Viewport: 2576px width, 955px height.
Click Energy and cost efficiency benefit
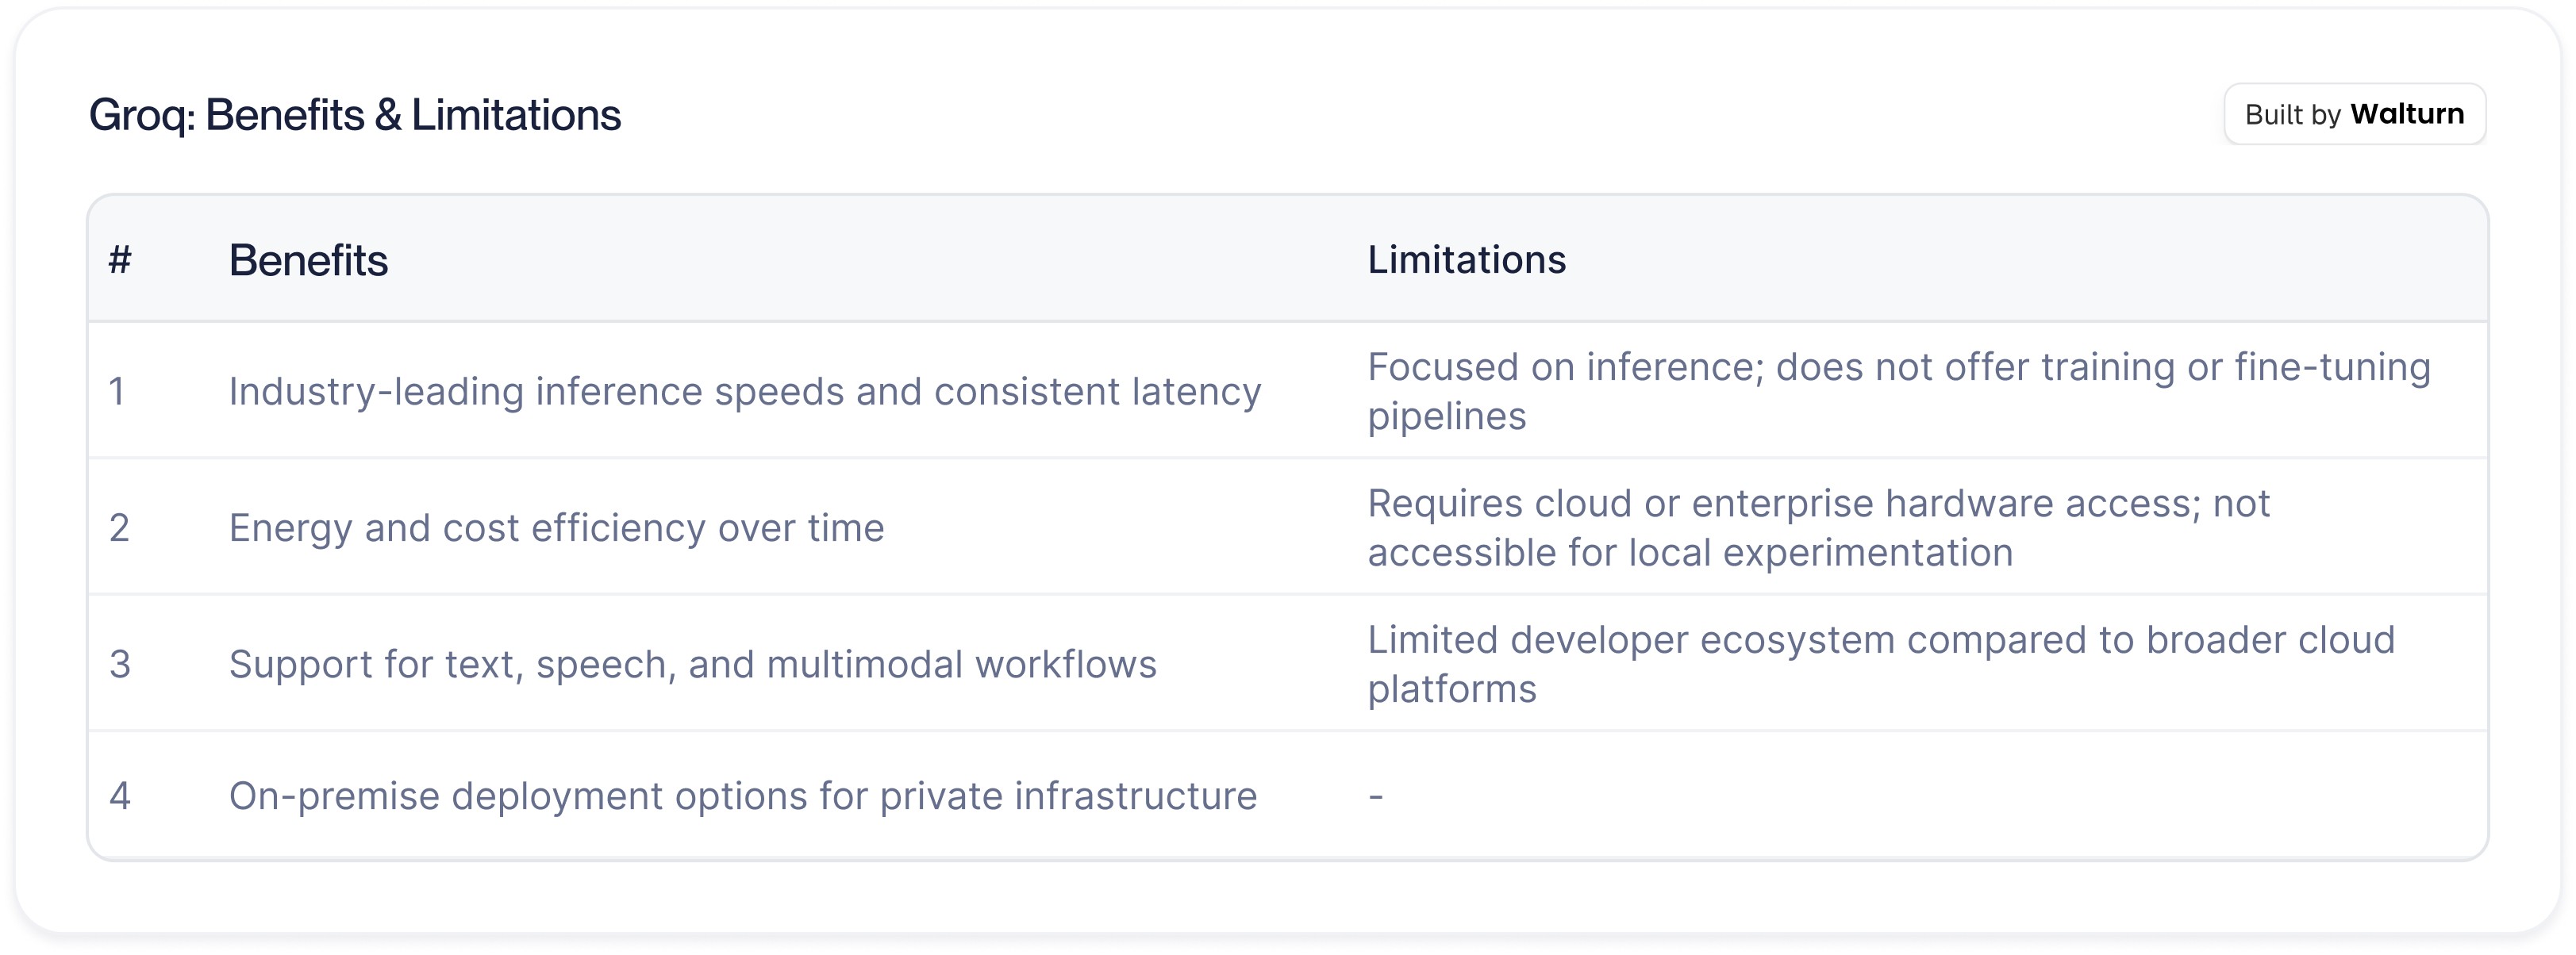(x=557, y=528)
